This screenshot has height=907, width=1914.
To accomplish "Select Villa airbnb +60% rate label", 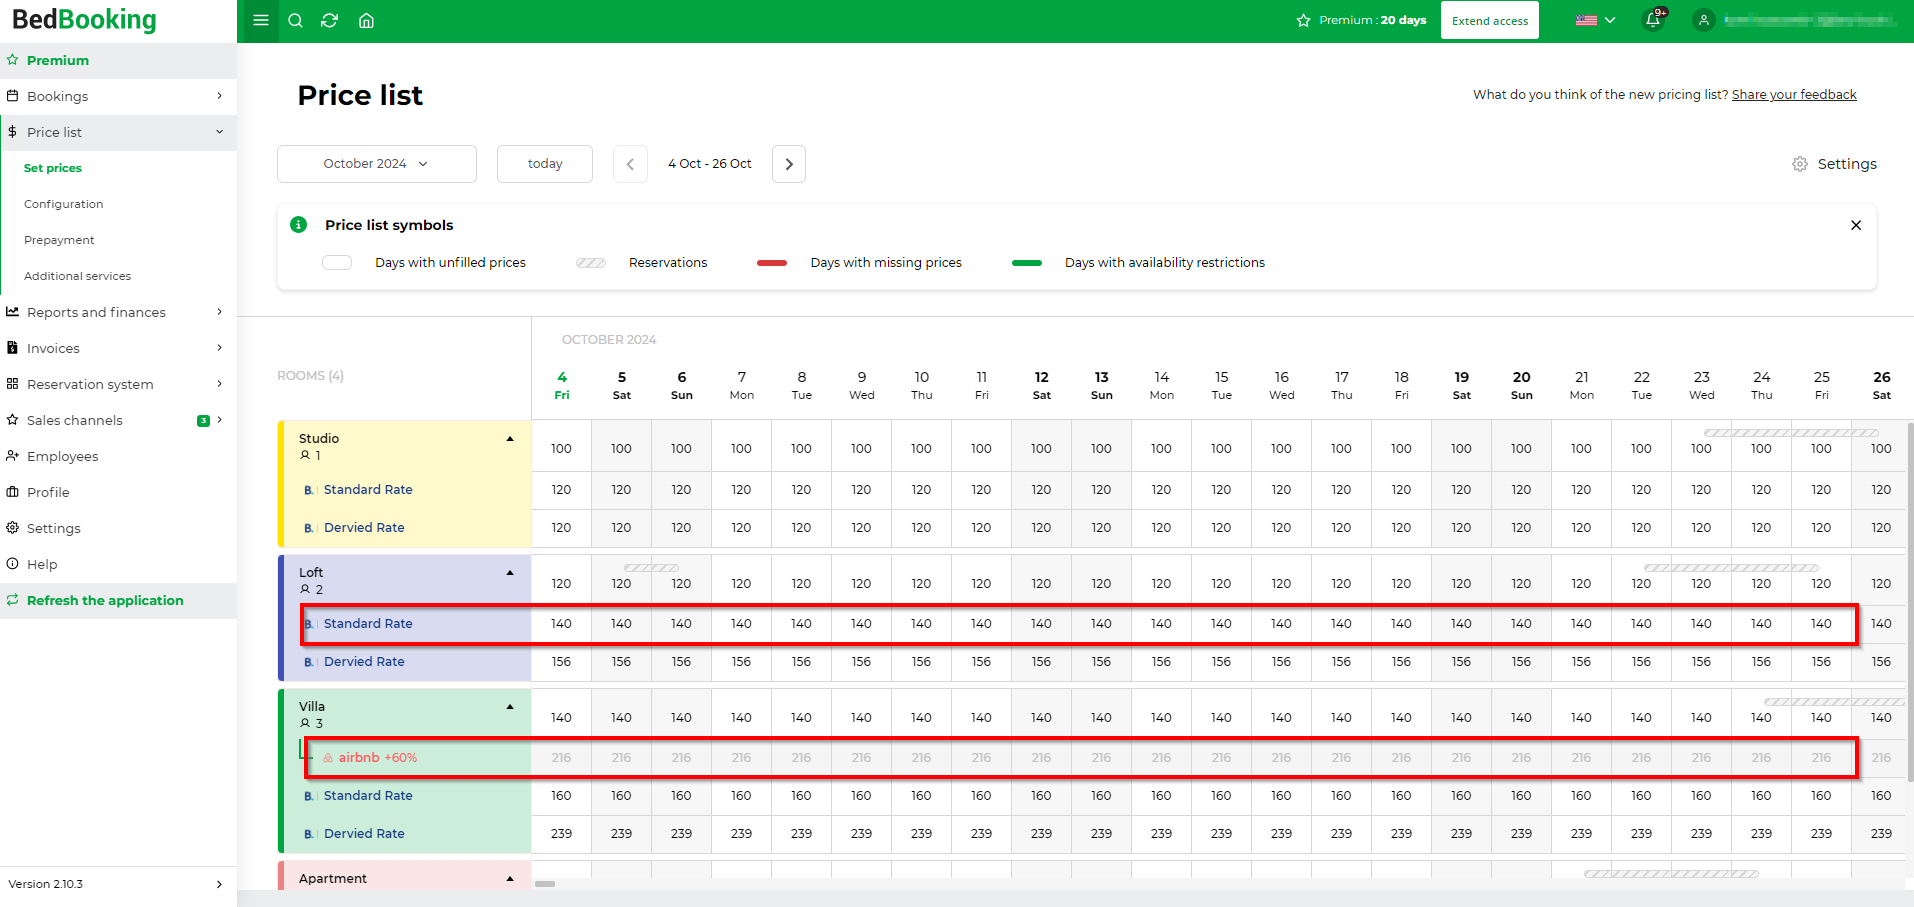I will (377, 758).
